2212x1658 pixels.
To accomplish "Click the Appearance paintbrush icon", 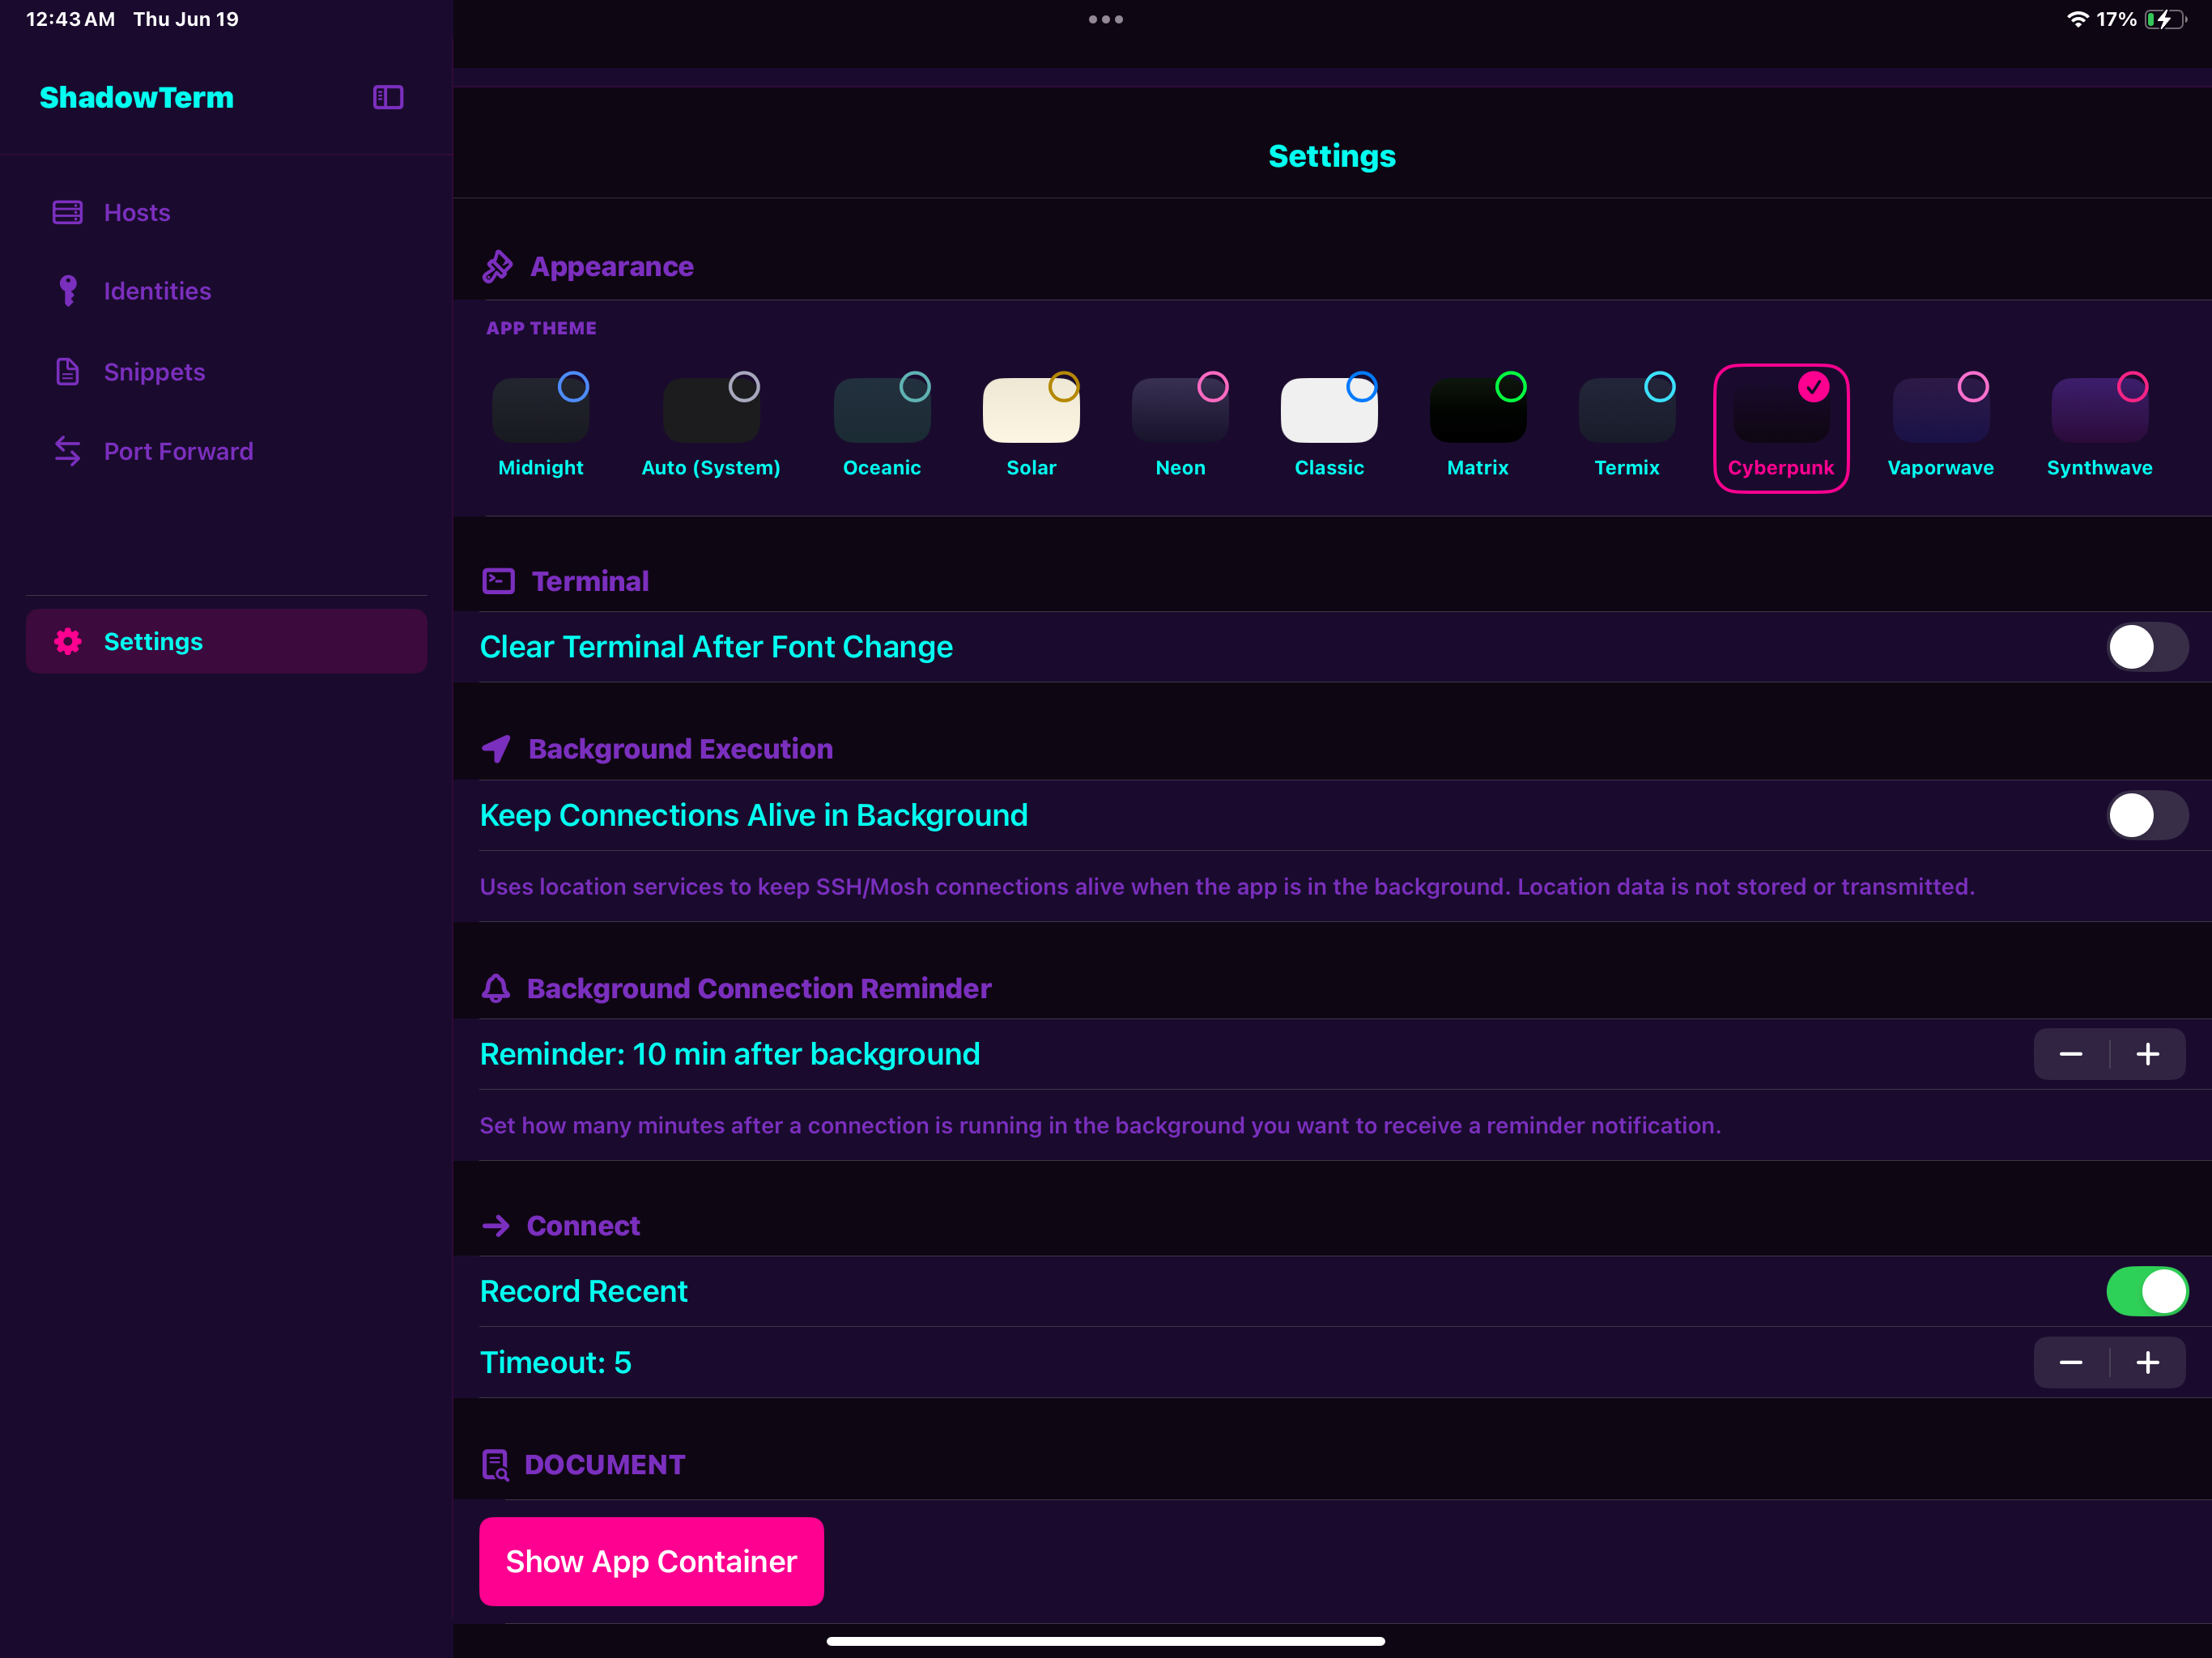I will 497,266.
